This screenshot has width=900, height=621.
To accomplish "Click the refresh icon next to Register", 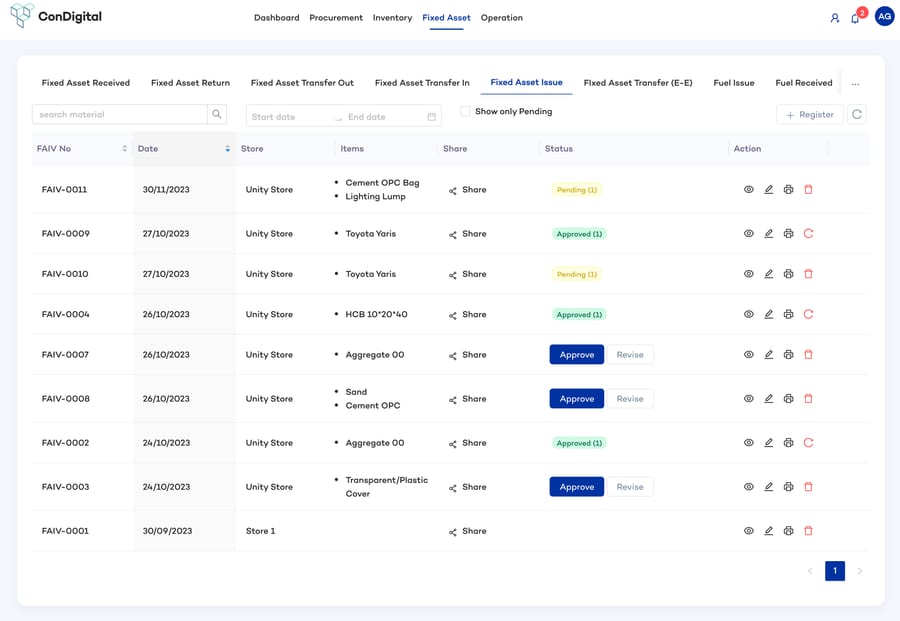I will [x=857, y=114].
